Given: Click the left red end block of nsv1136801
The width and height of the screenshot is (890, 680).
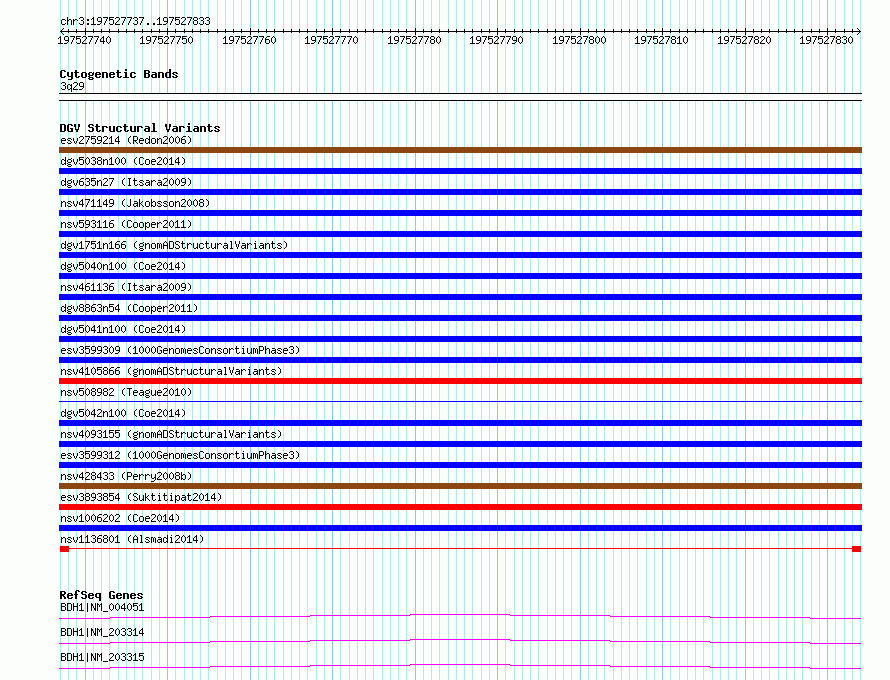Looking at the screenshot, I should point(64,549).
